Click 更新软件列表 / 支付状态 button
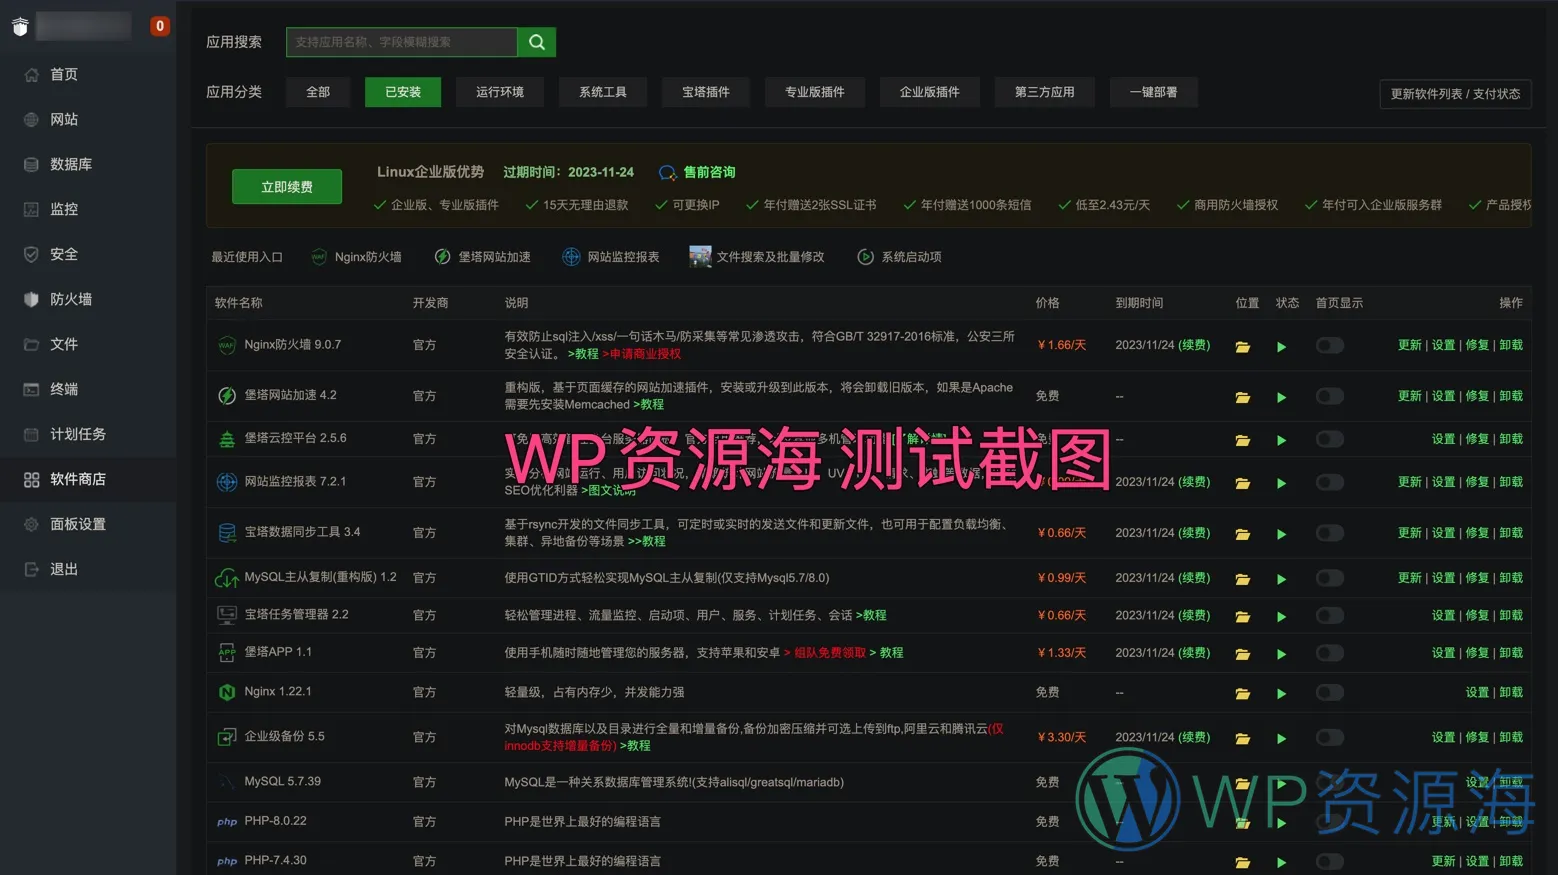Screen dimensions: 1558x875 tap(1455, 94)
